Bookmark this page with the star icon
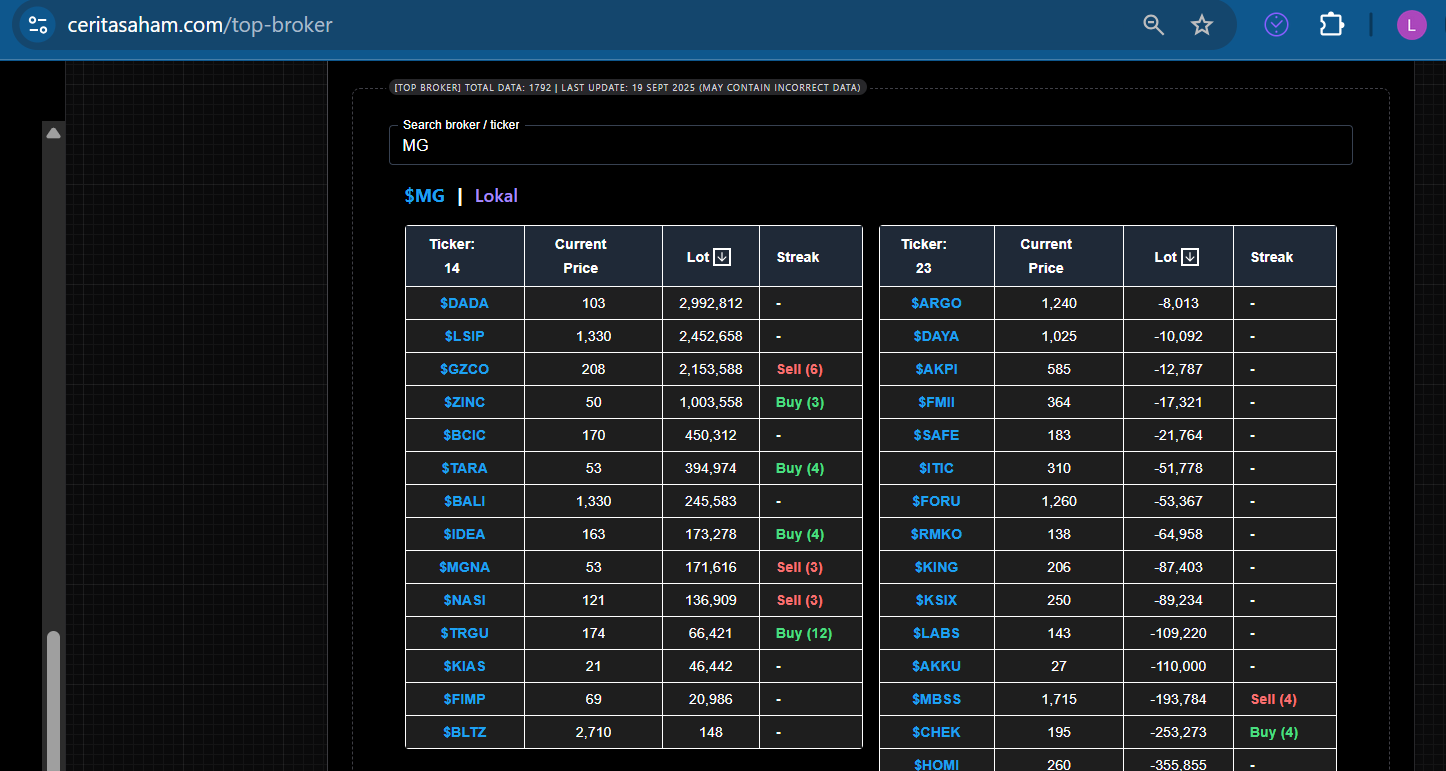The width and height of the screenshot is (1446, 771). point(1201,25)
